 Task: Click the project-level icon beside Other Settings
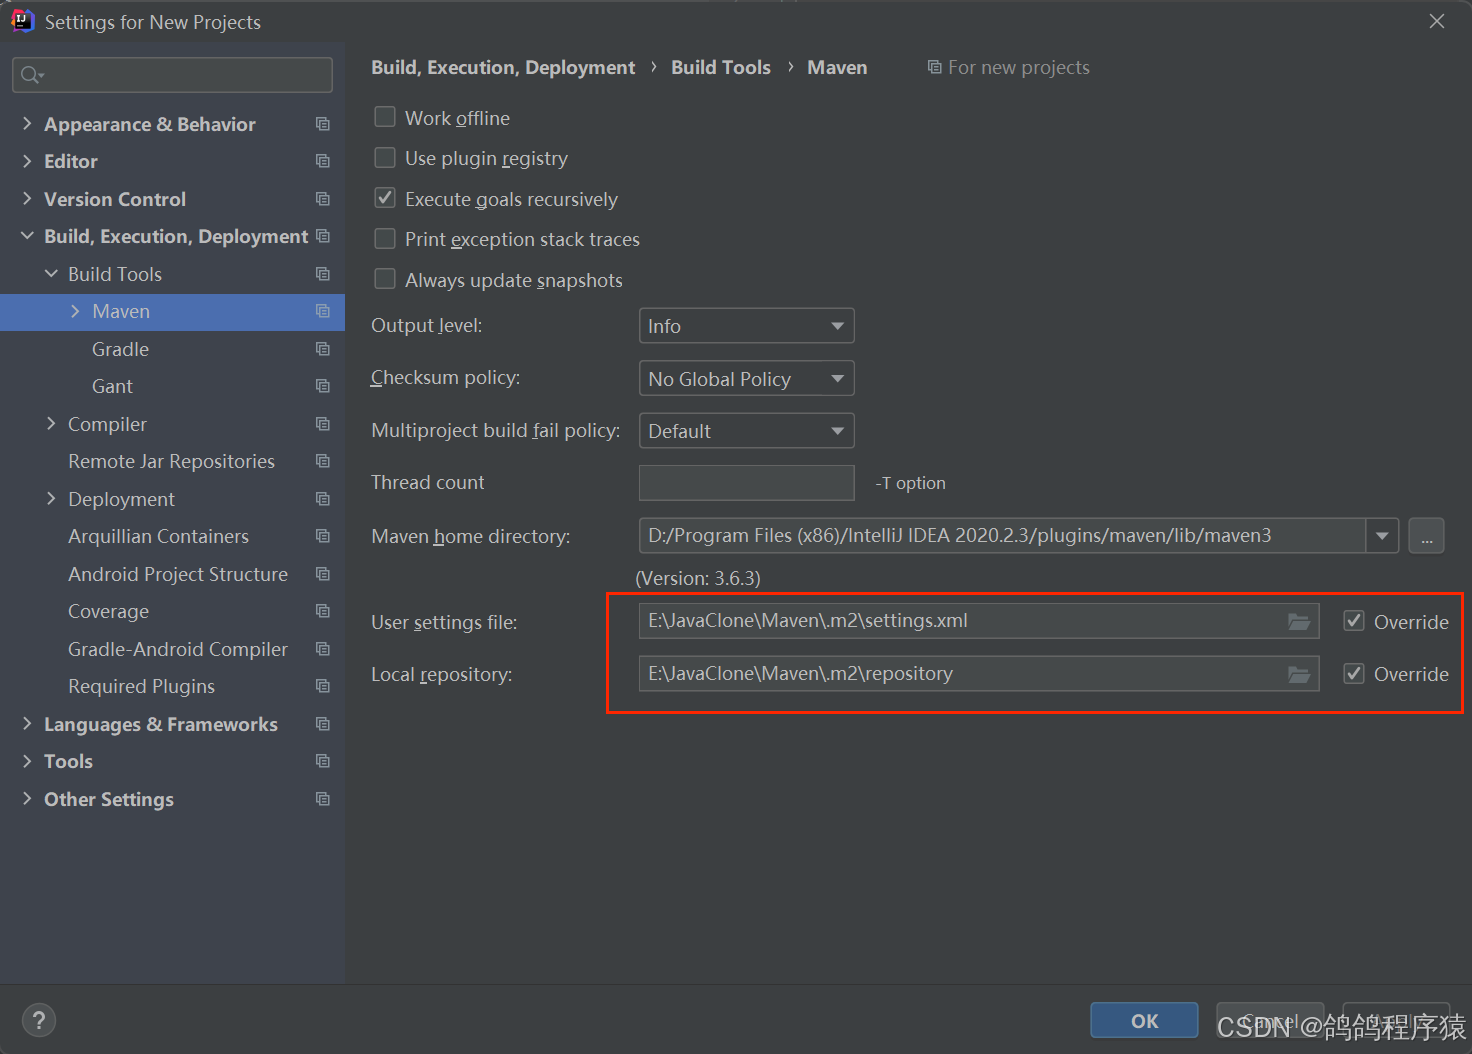tap(322, 799)
